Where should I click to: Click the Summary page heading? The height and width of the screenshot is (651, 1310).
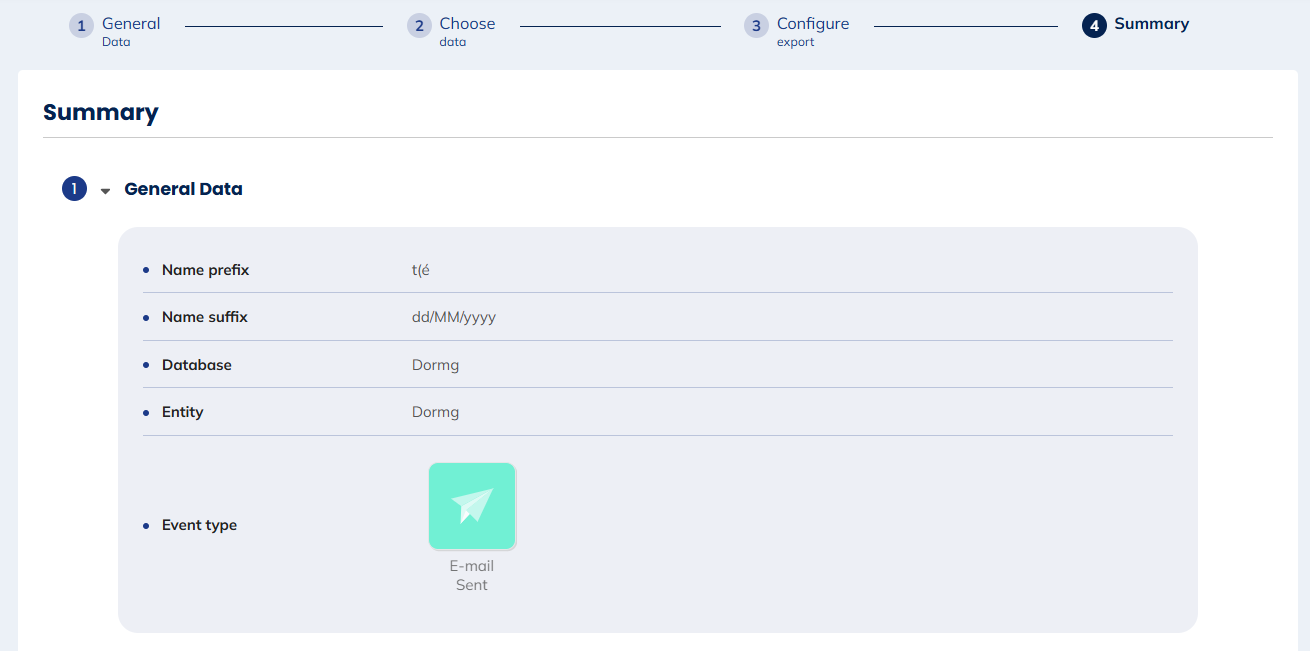(101, 112)
